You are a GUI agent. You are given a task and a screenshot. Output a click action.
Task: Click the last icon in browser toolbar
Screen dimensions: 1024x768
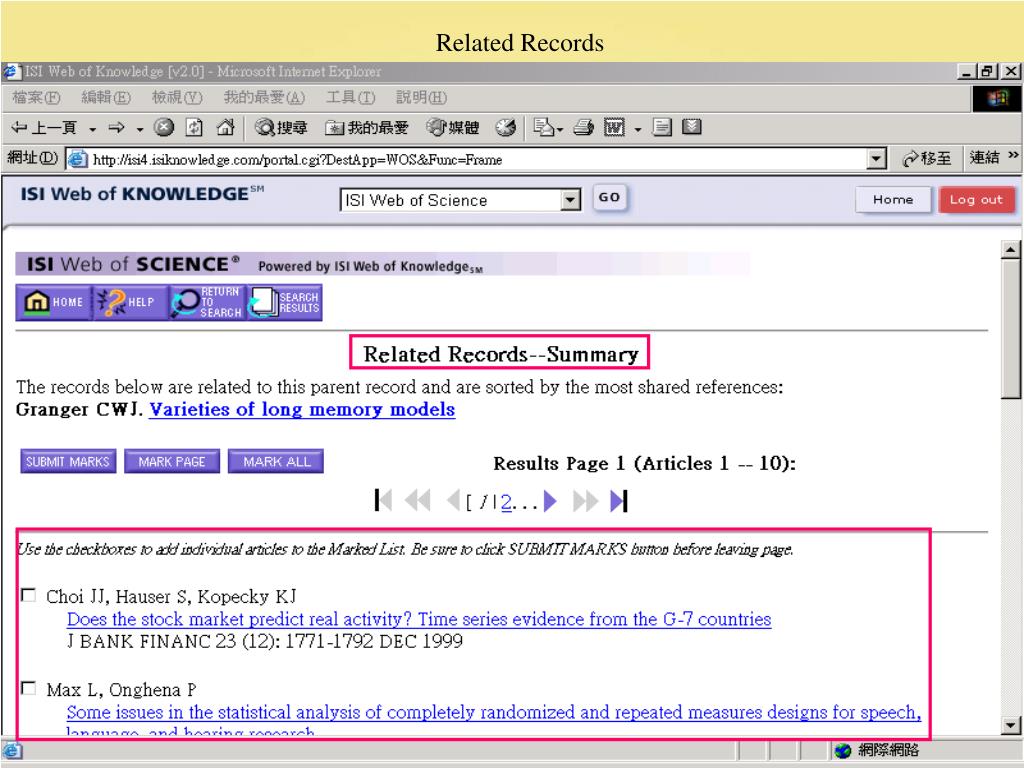692,127
